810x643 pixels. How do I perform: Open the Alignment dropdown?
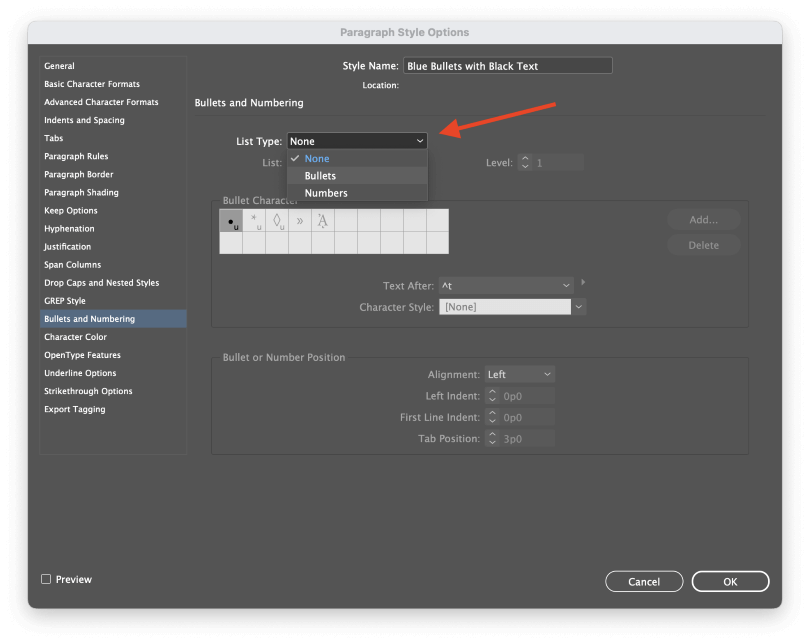[x=519, y=373]
